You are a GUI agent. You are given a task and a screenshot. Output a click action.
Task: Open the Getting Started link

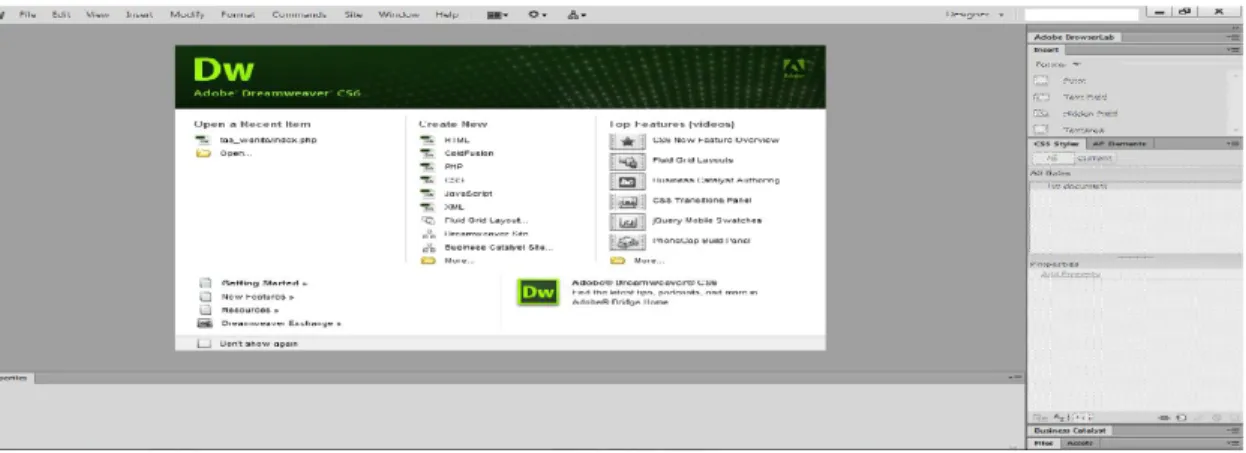pyautogui.click(x=264, y=283)
